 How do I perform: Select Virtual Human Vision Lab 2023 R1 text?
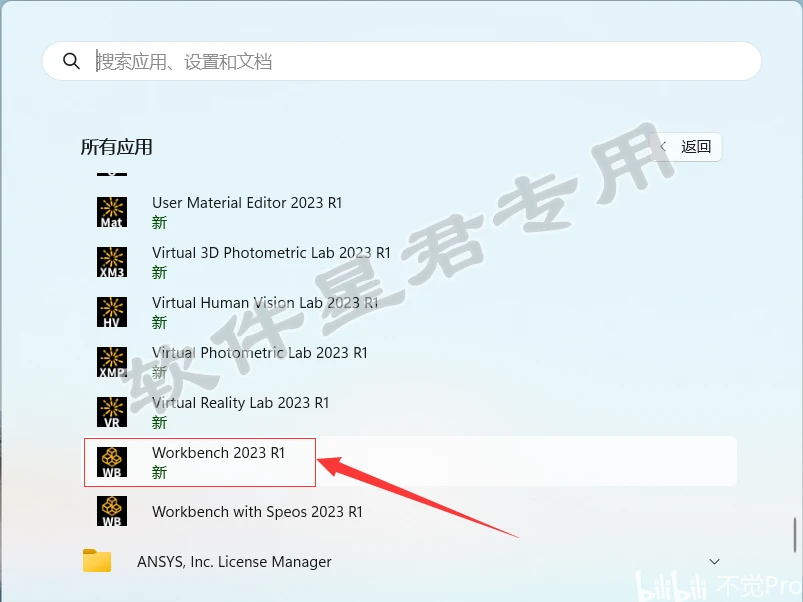(x=265, y=303)
